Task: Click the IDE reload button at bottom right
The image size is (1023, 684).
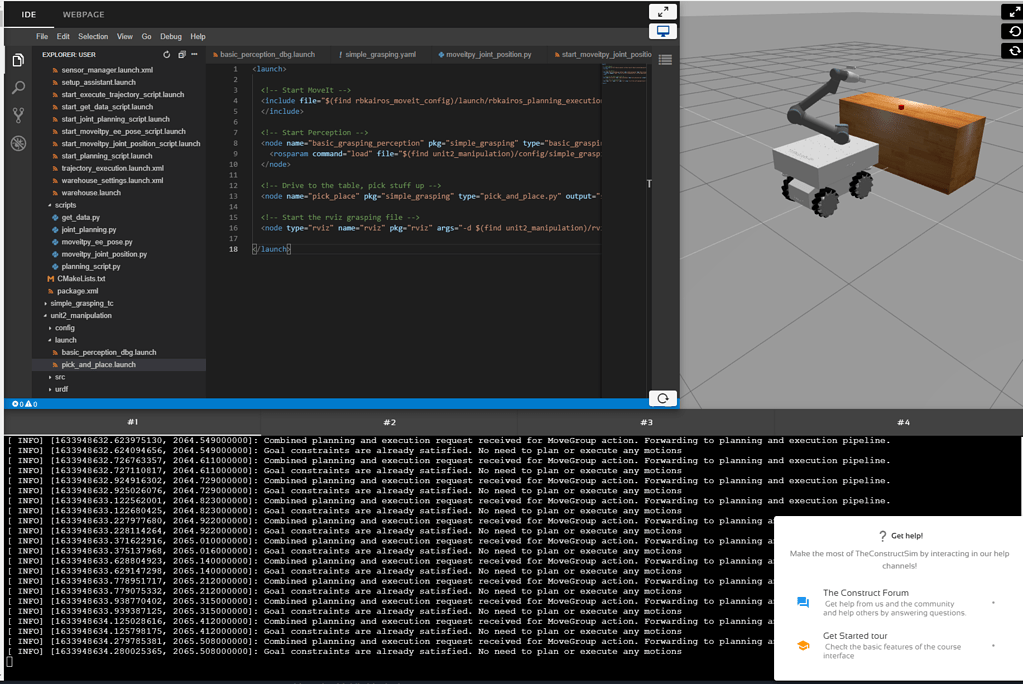Action: (x=662, y=398)
